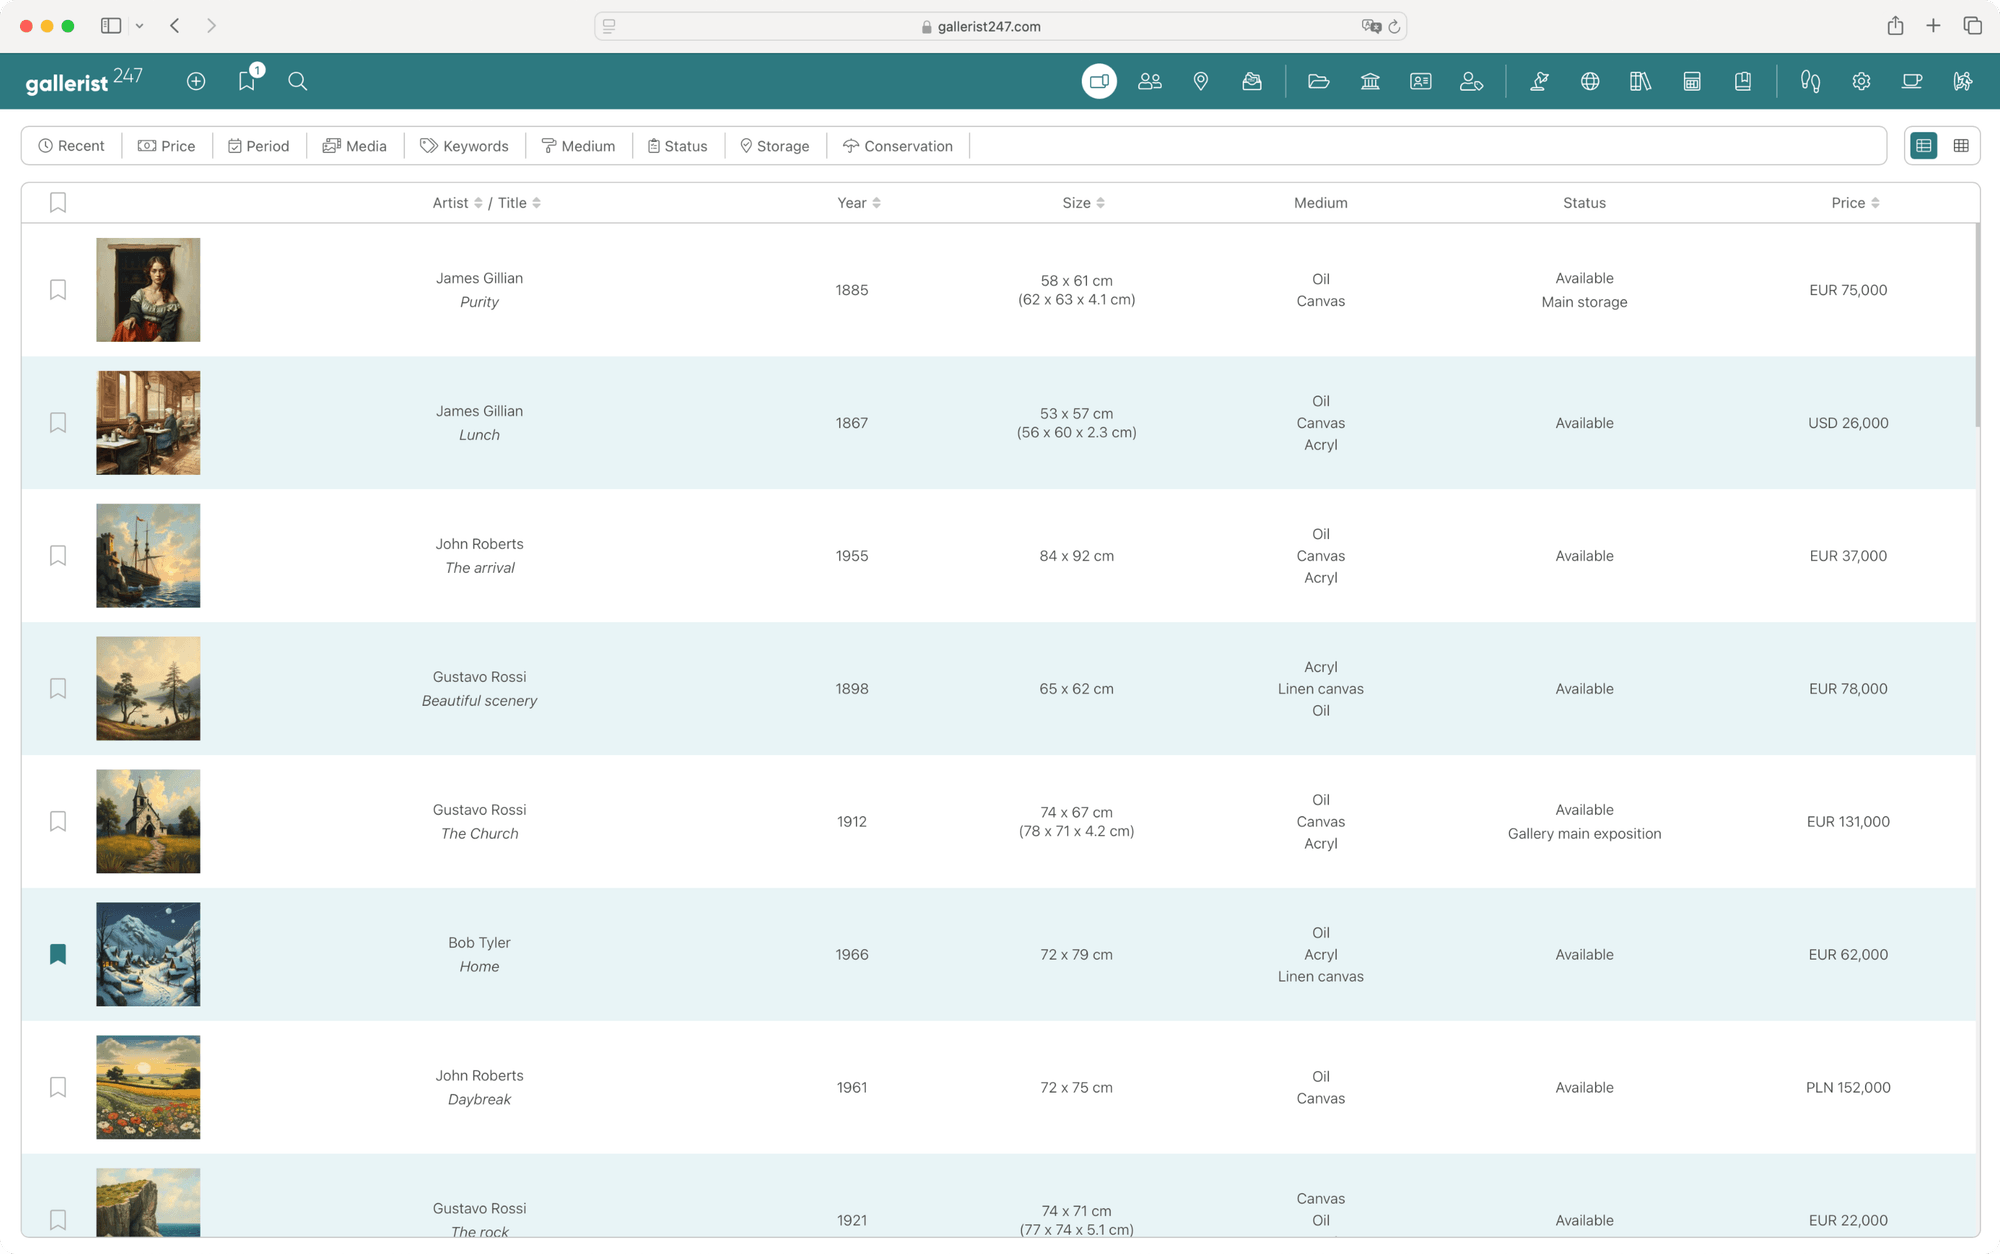Open the coffee cup icon
Viewport: 2000px width, 1254px height.
pyautogui.click(x=1912, y=81)
